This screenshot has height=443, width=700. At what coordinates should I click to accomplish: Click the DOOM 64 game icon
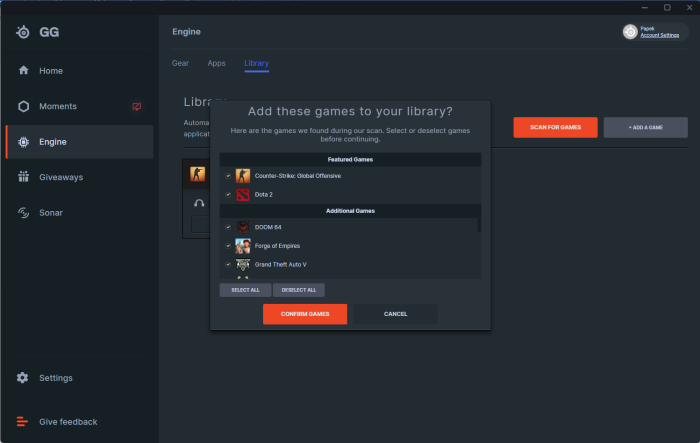[x=243, y=227]
